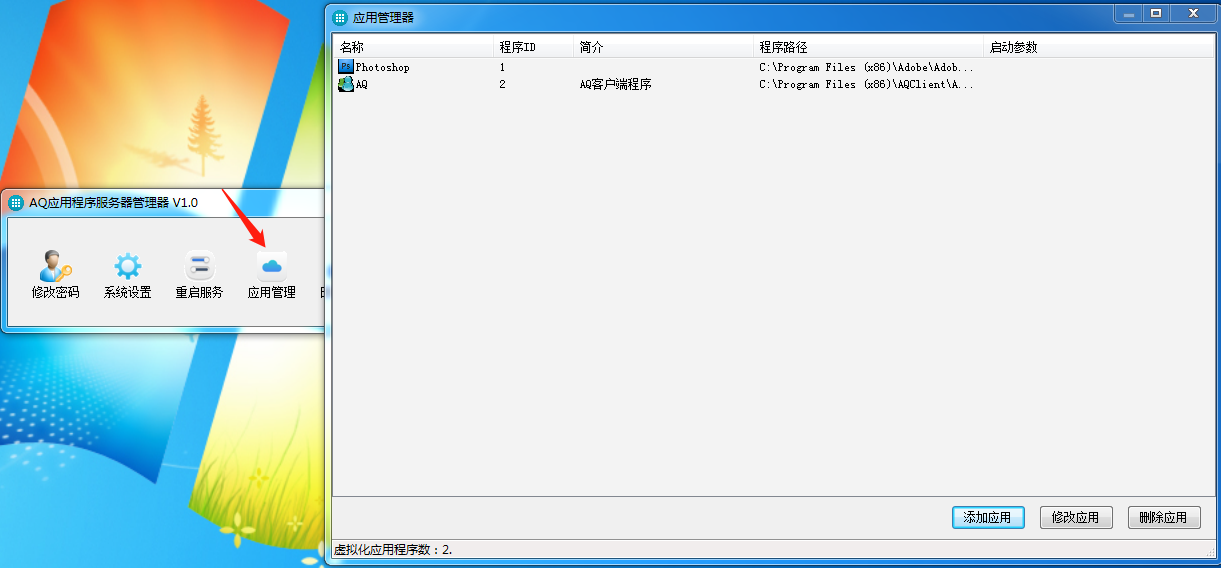The height and width of the screenshot is (568, 1221).
Task: Click the AQClient program path cell
Action: click(866, 85)
